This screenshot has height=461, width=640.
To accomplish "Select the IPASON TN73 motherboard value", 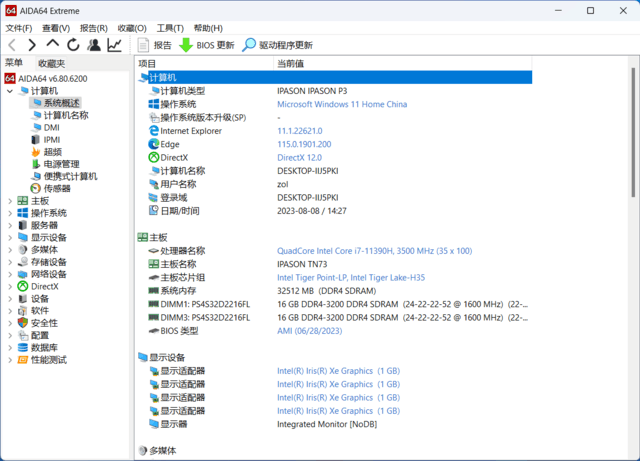I will coord(302,264).
